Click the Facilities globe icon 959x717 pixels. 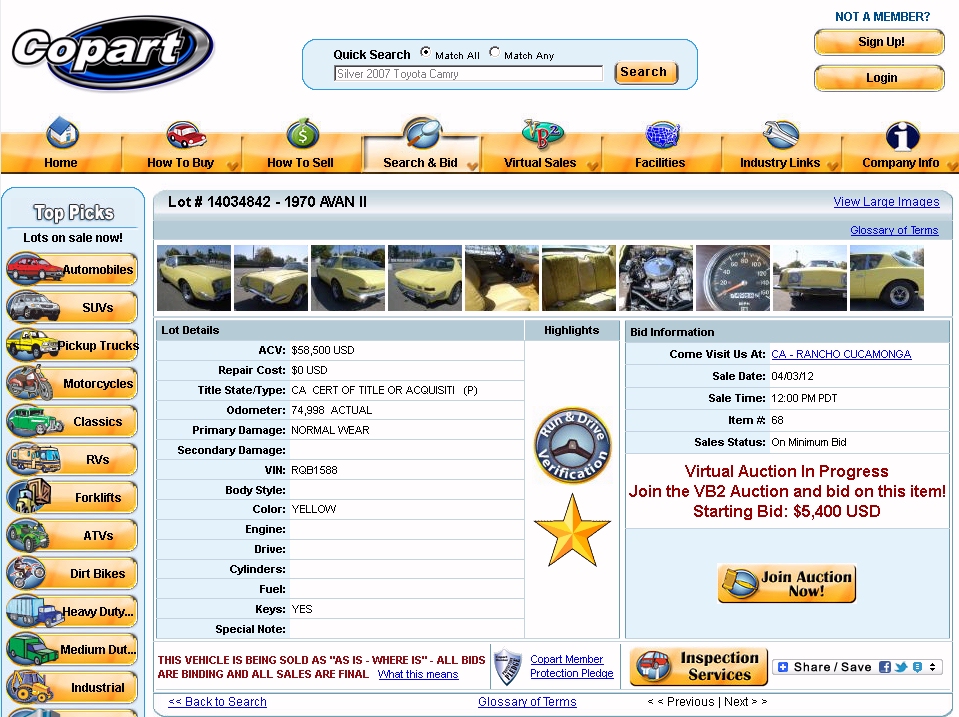[661, 134]
